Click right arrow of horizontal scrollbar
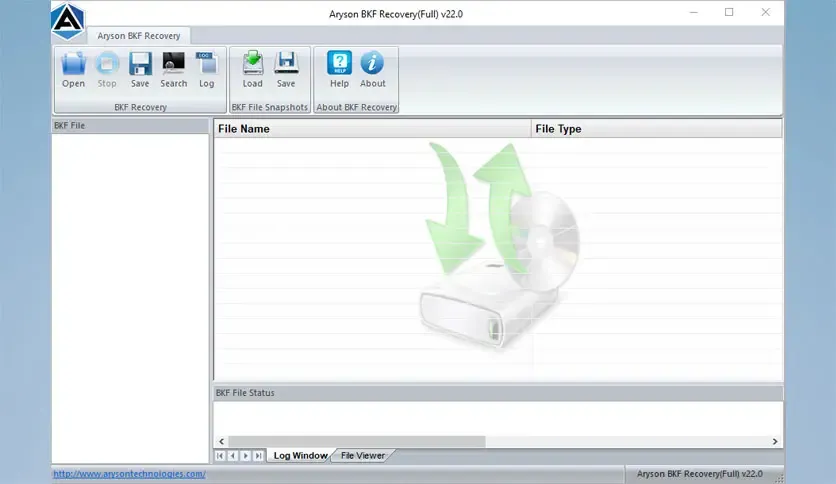This screenshot has height=484, width=836. (x=775, y=441)
